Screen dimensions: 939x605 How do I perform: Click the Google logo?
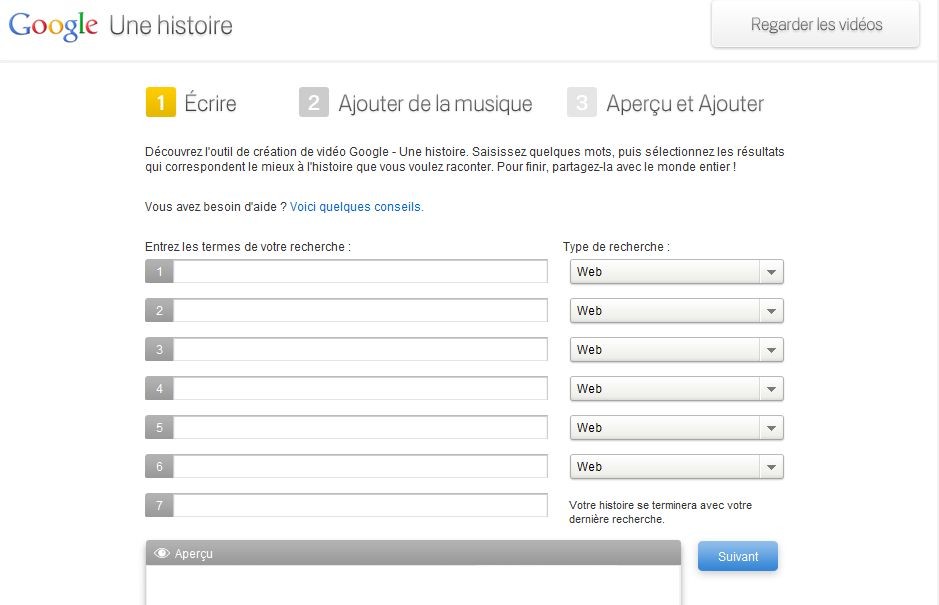53,25
